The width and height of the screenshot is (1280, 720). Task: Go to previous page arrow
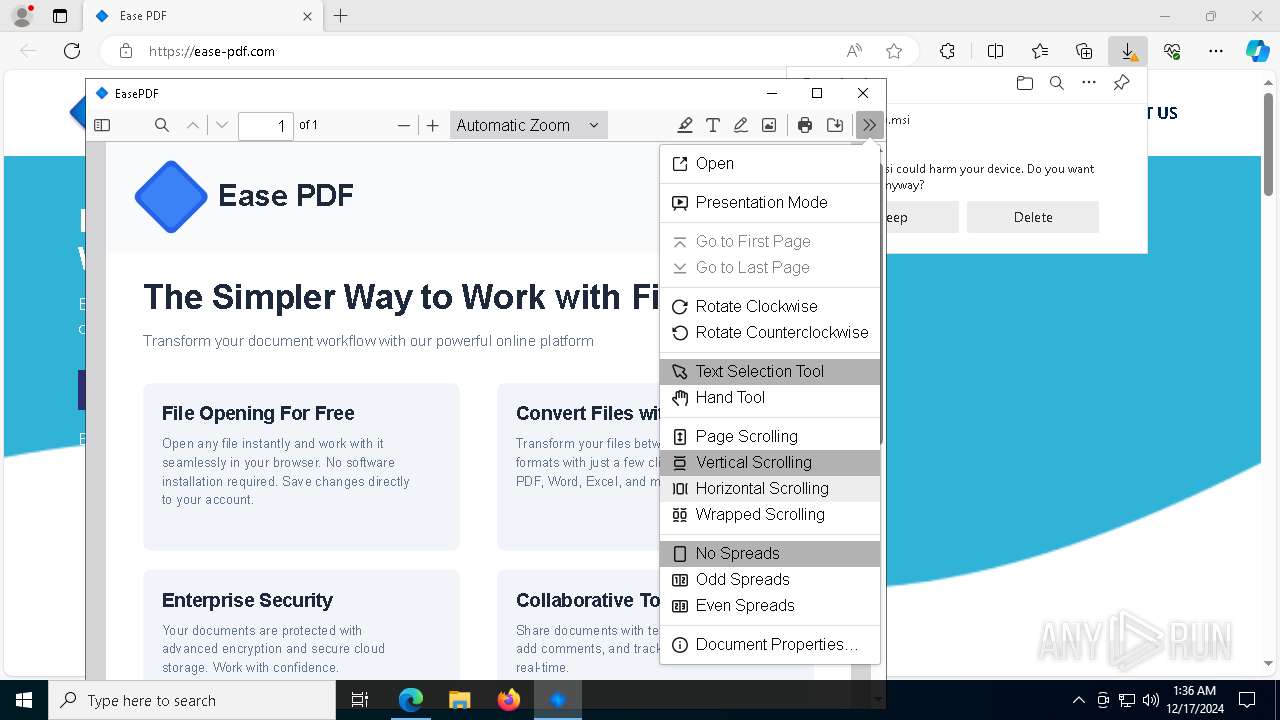[x=193, y=125]
